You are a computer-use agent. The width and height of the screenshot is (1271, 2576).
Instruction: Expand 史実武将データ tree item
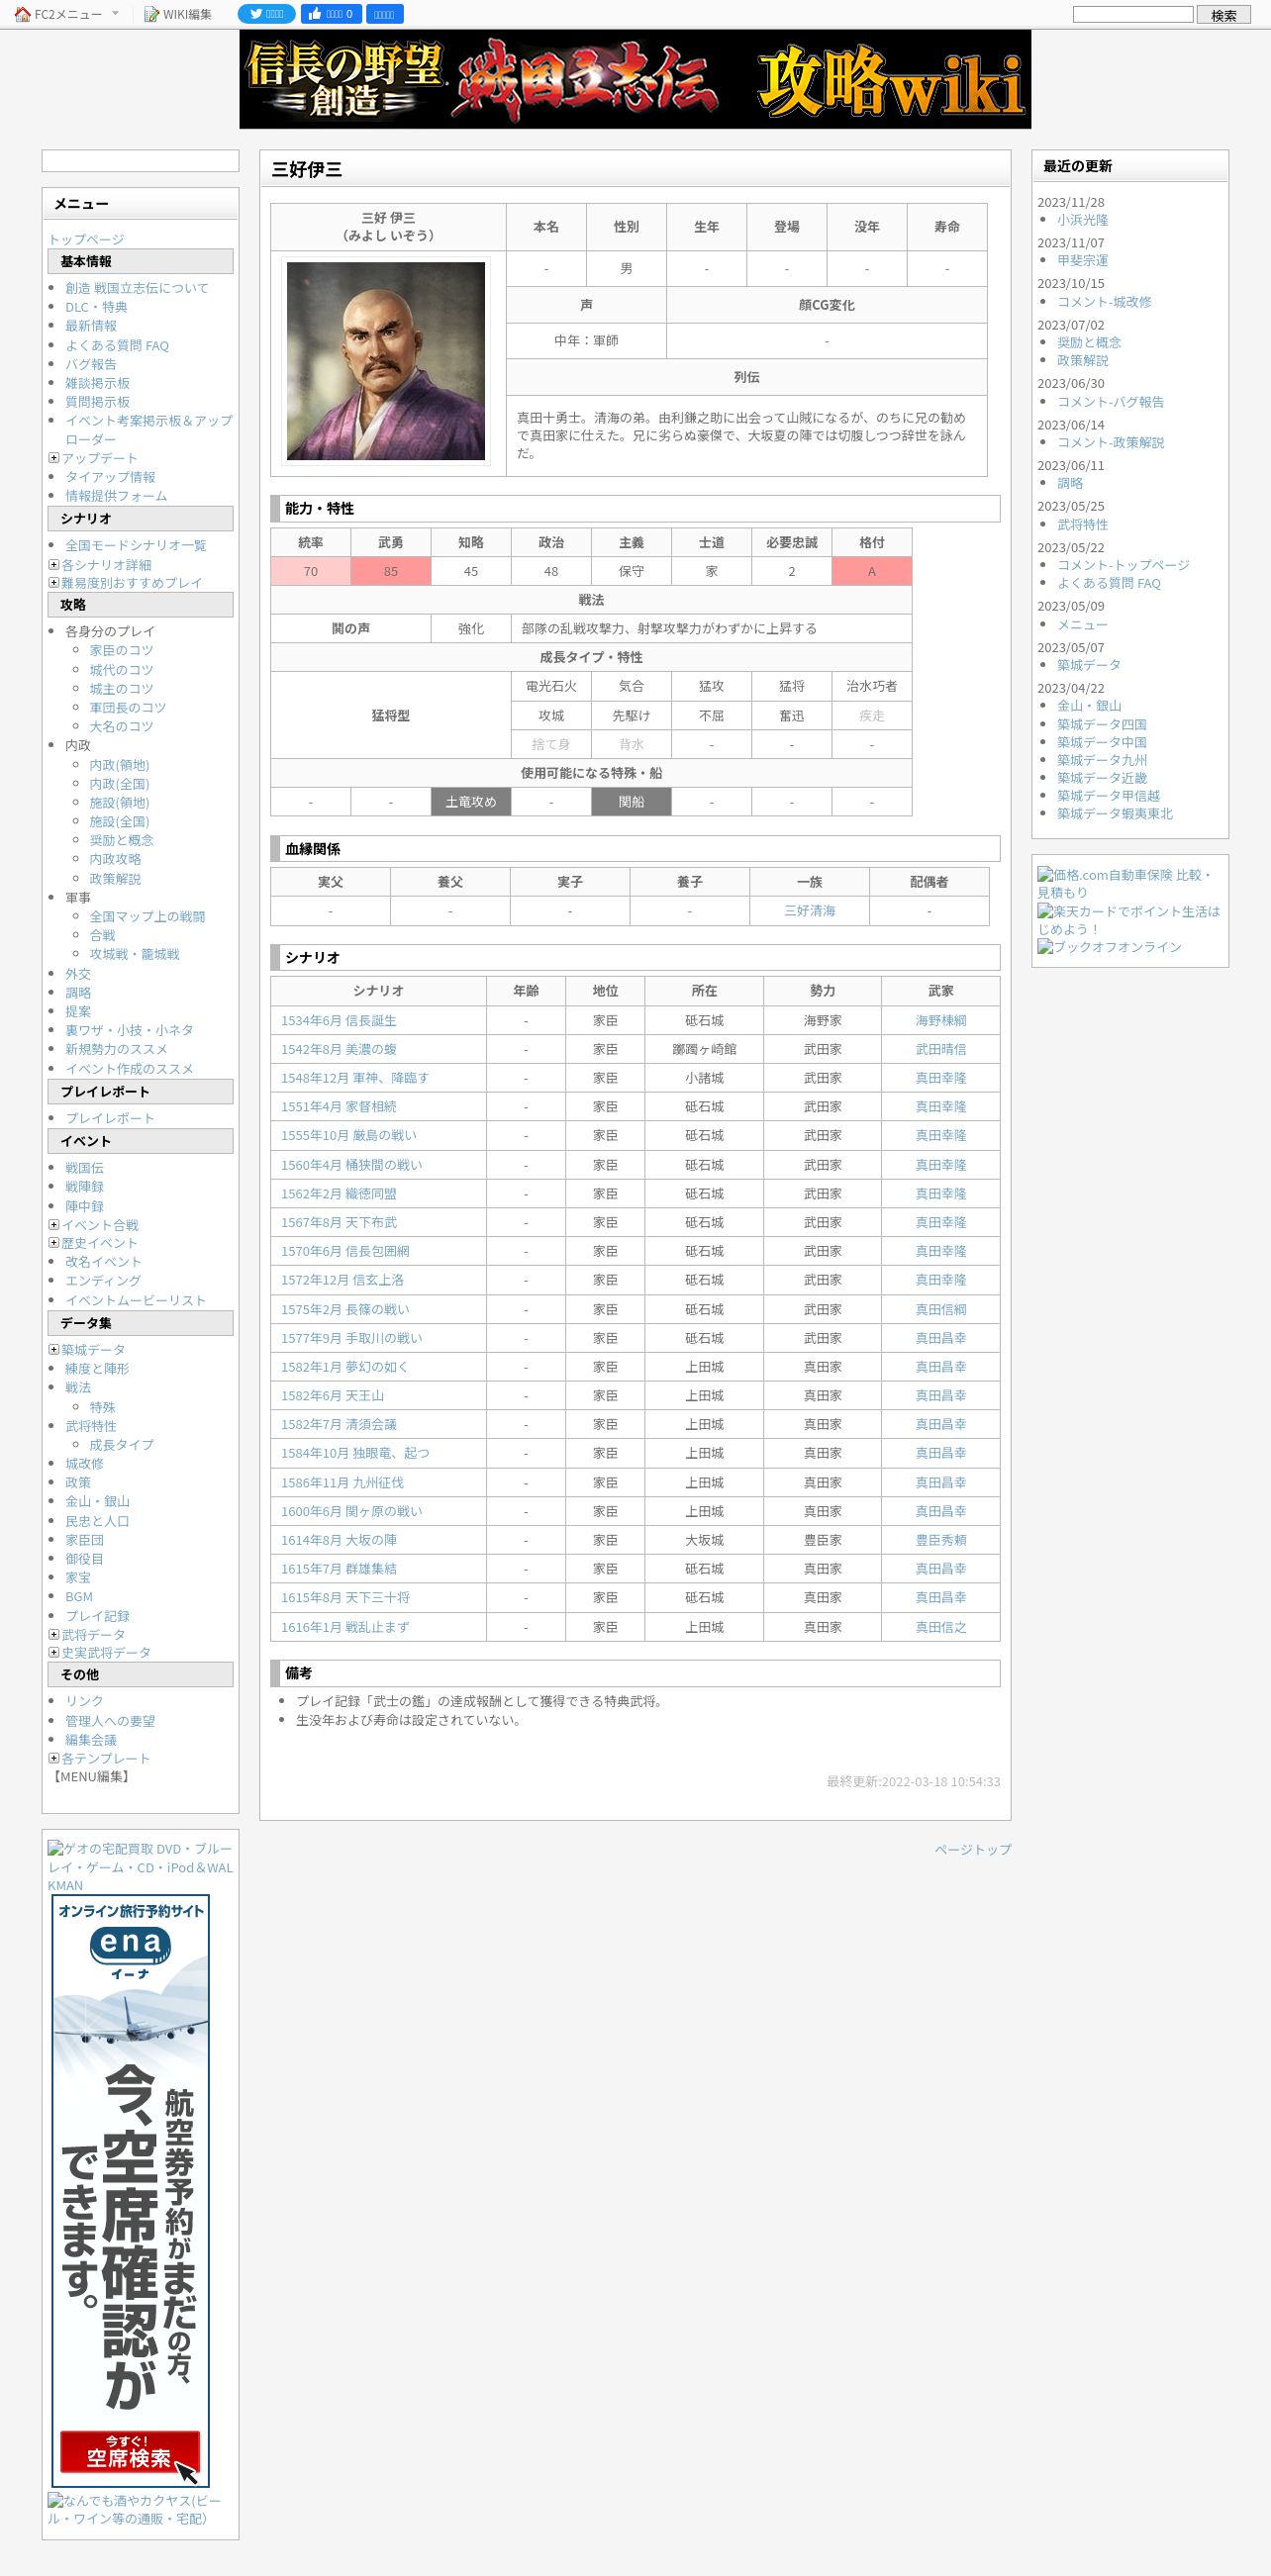(54, 1652)
